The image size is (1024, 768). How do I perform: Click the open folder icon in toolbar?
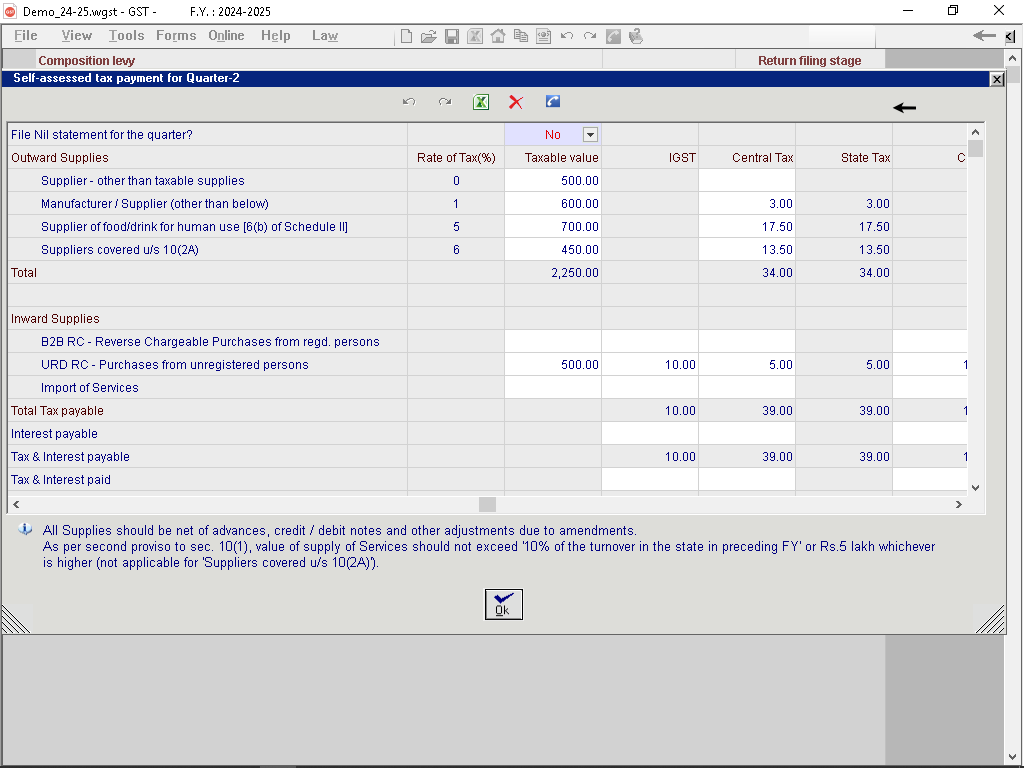coord(428,36)
